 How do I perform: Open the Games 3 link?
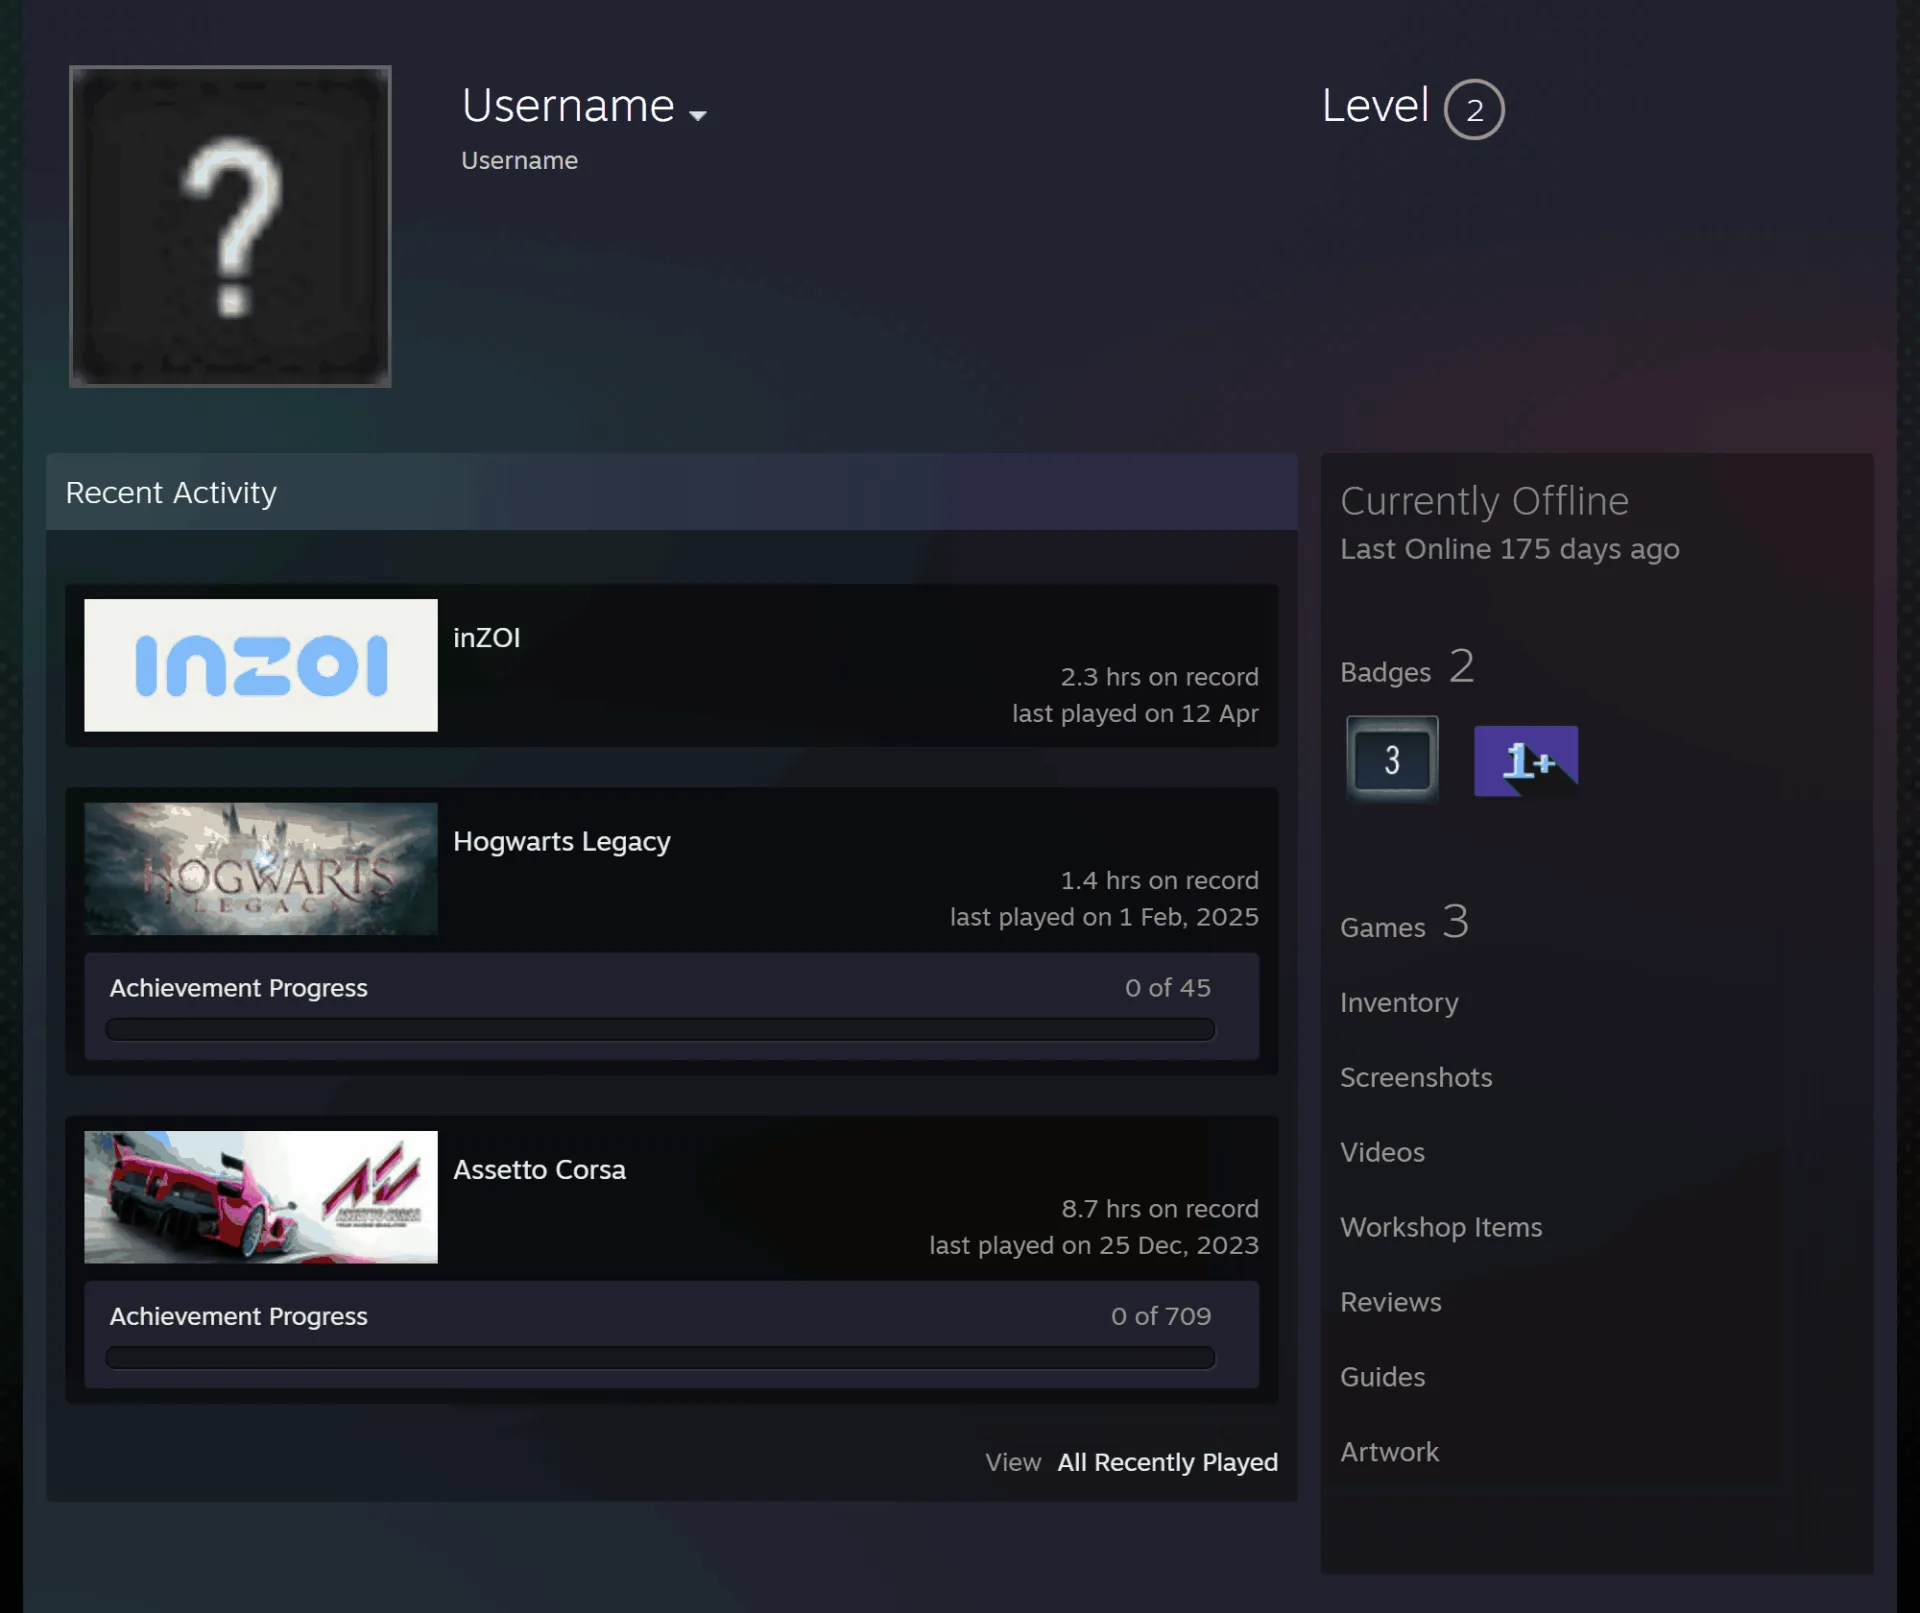point(1404,922)
